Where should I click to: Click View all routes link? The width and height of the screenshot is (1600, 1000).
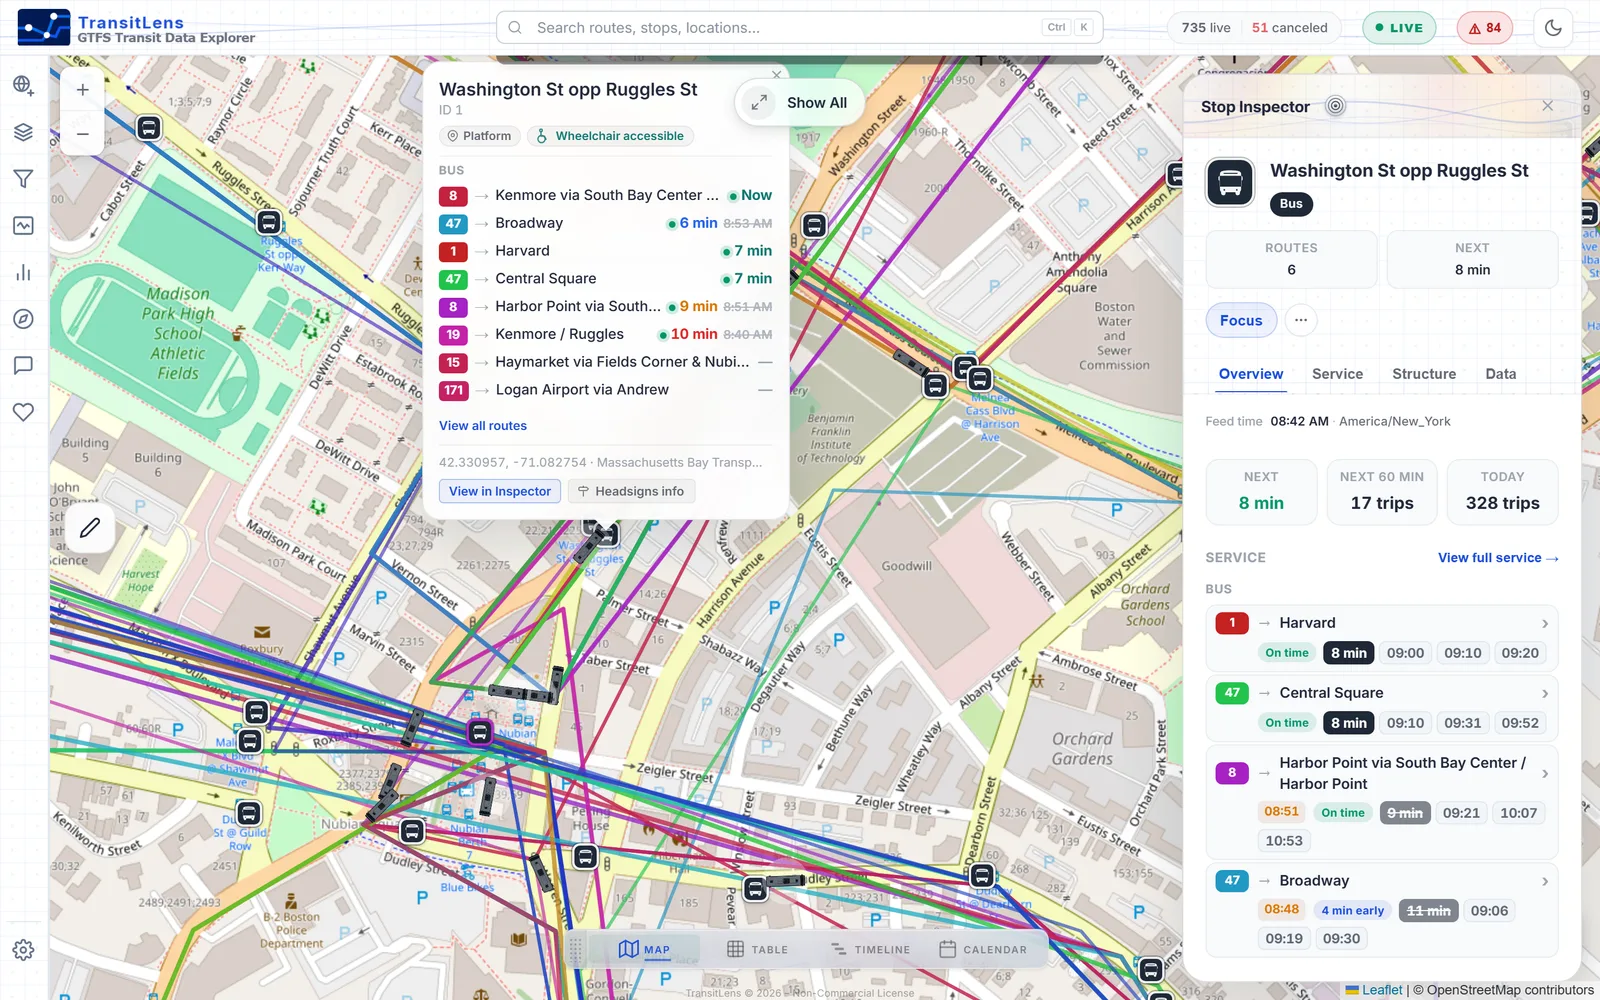[483, 426]
